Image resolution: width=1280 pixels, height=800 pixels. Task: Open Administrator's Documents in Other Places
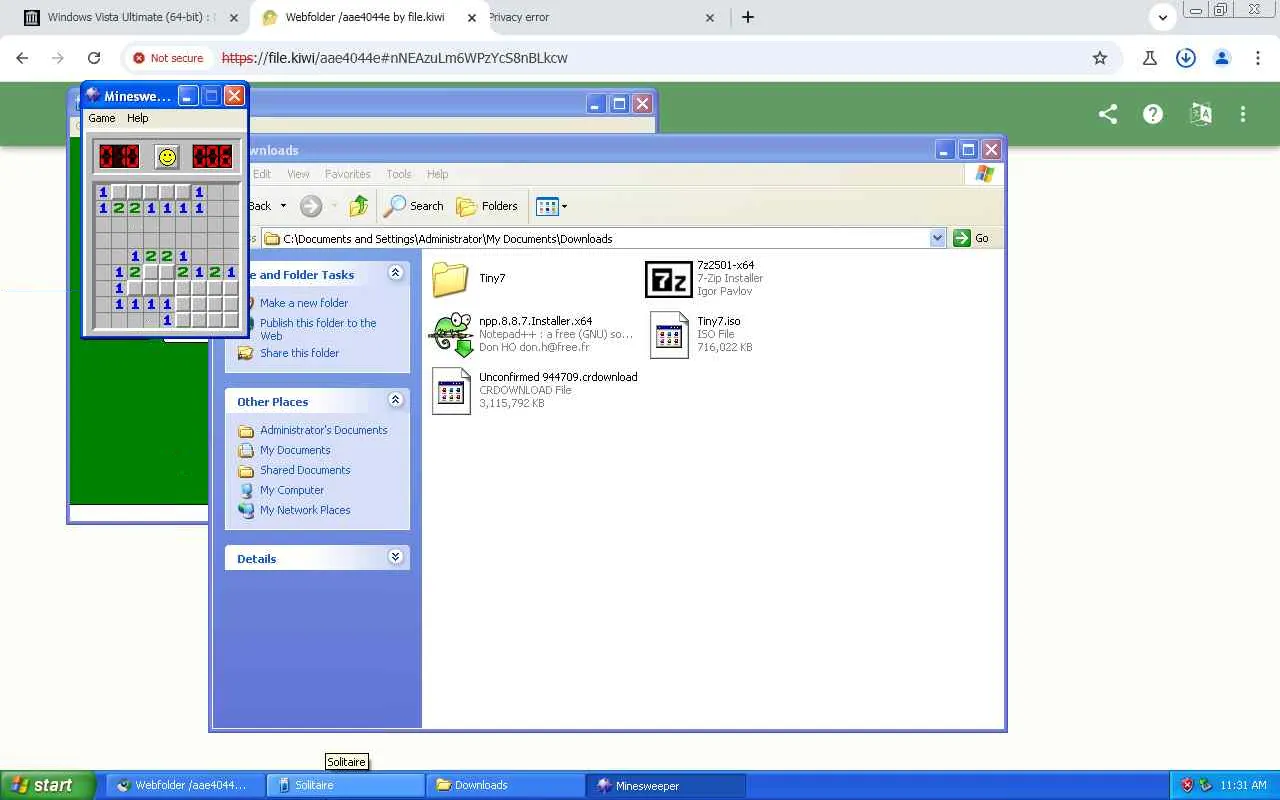coord(323,430)
